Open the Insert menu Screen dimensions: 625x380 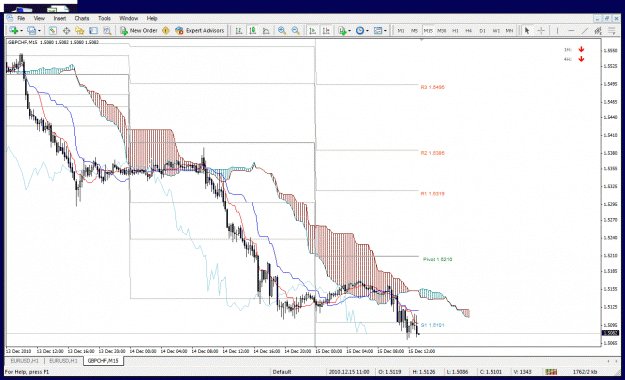tap(60, 18)
